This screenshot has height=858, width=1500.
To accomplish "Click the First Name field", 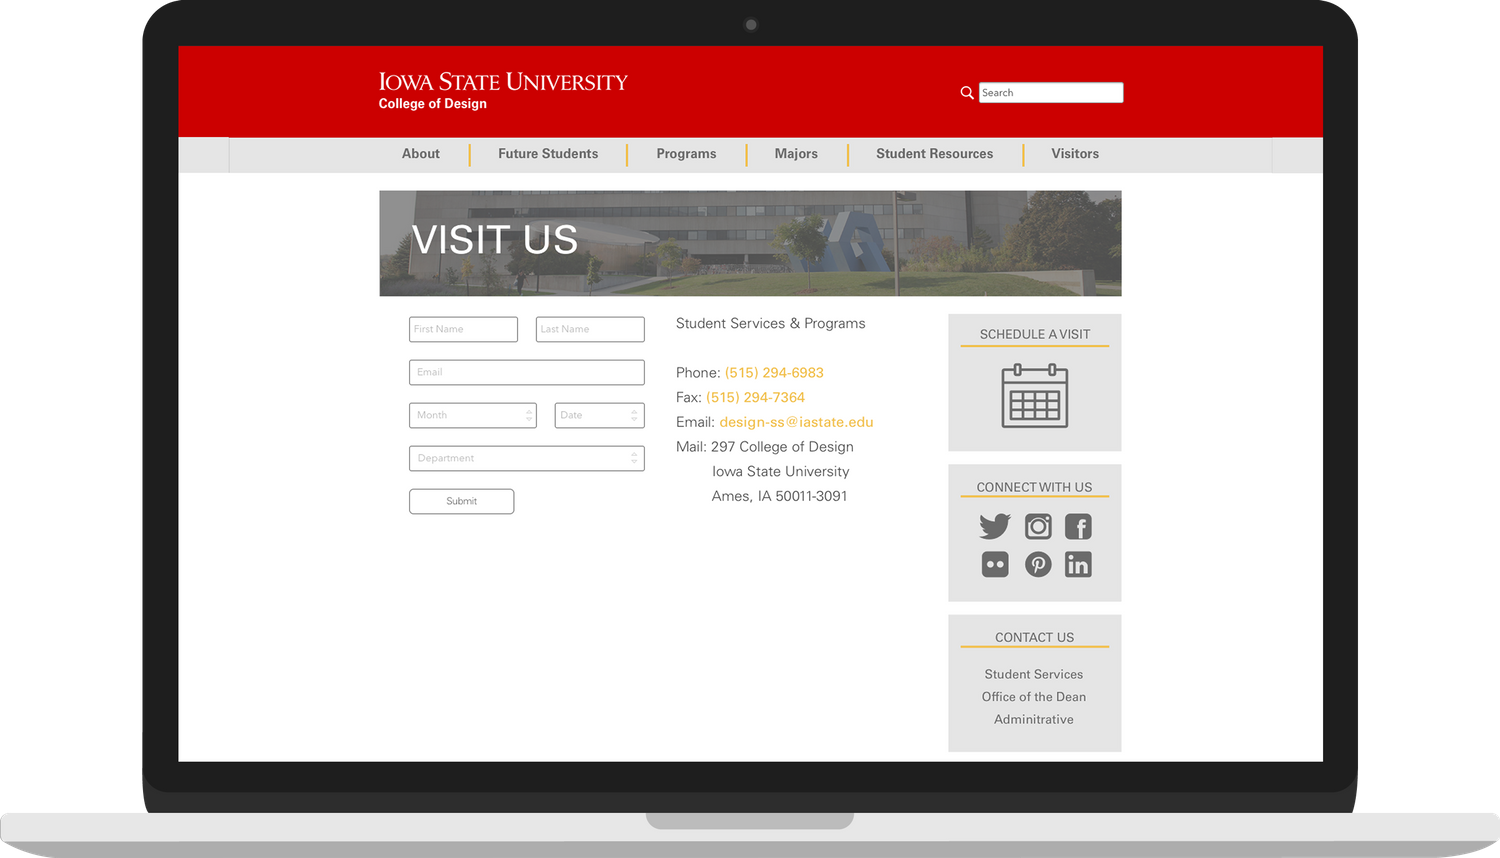I will [464, 329].
